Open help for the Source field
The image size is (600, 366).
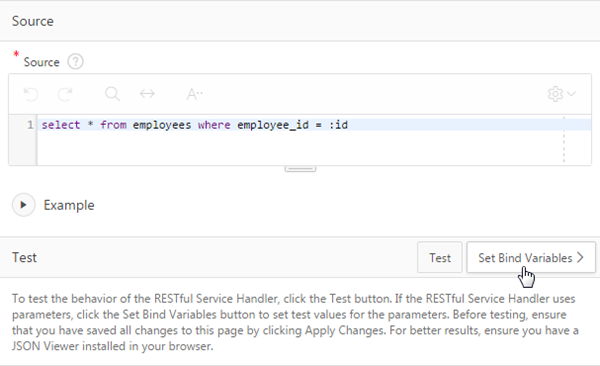(x=75, y=62)
